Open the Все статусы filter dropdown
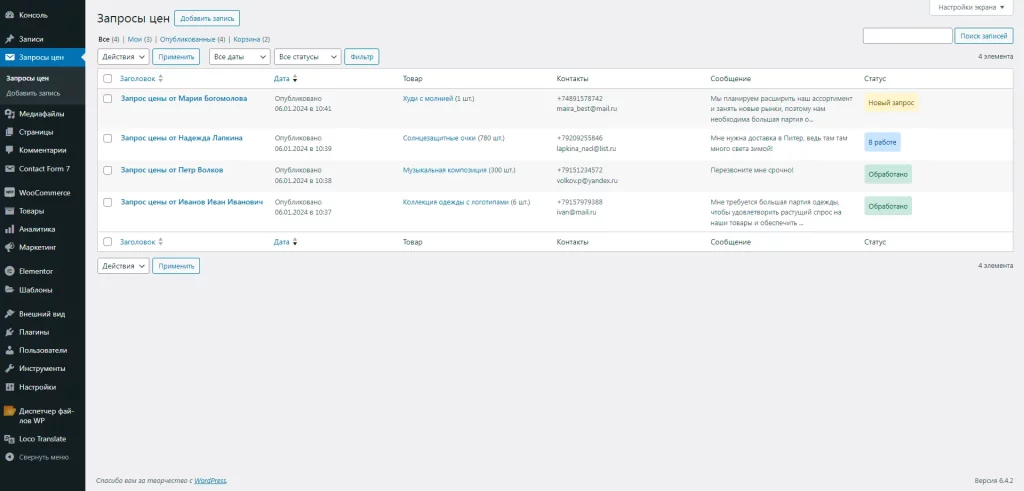 308,57
